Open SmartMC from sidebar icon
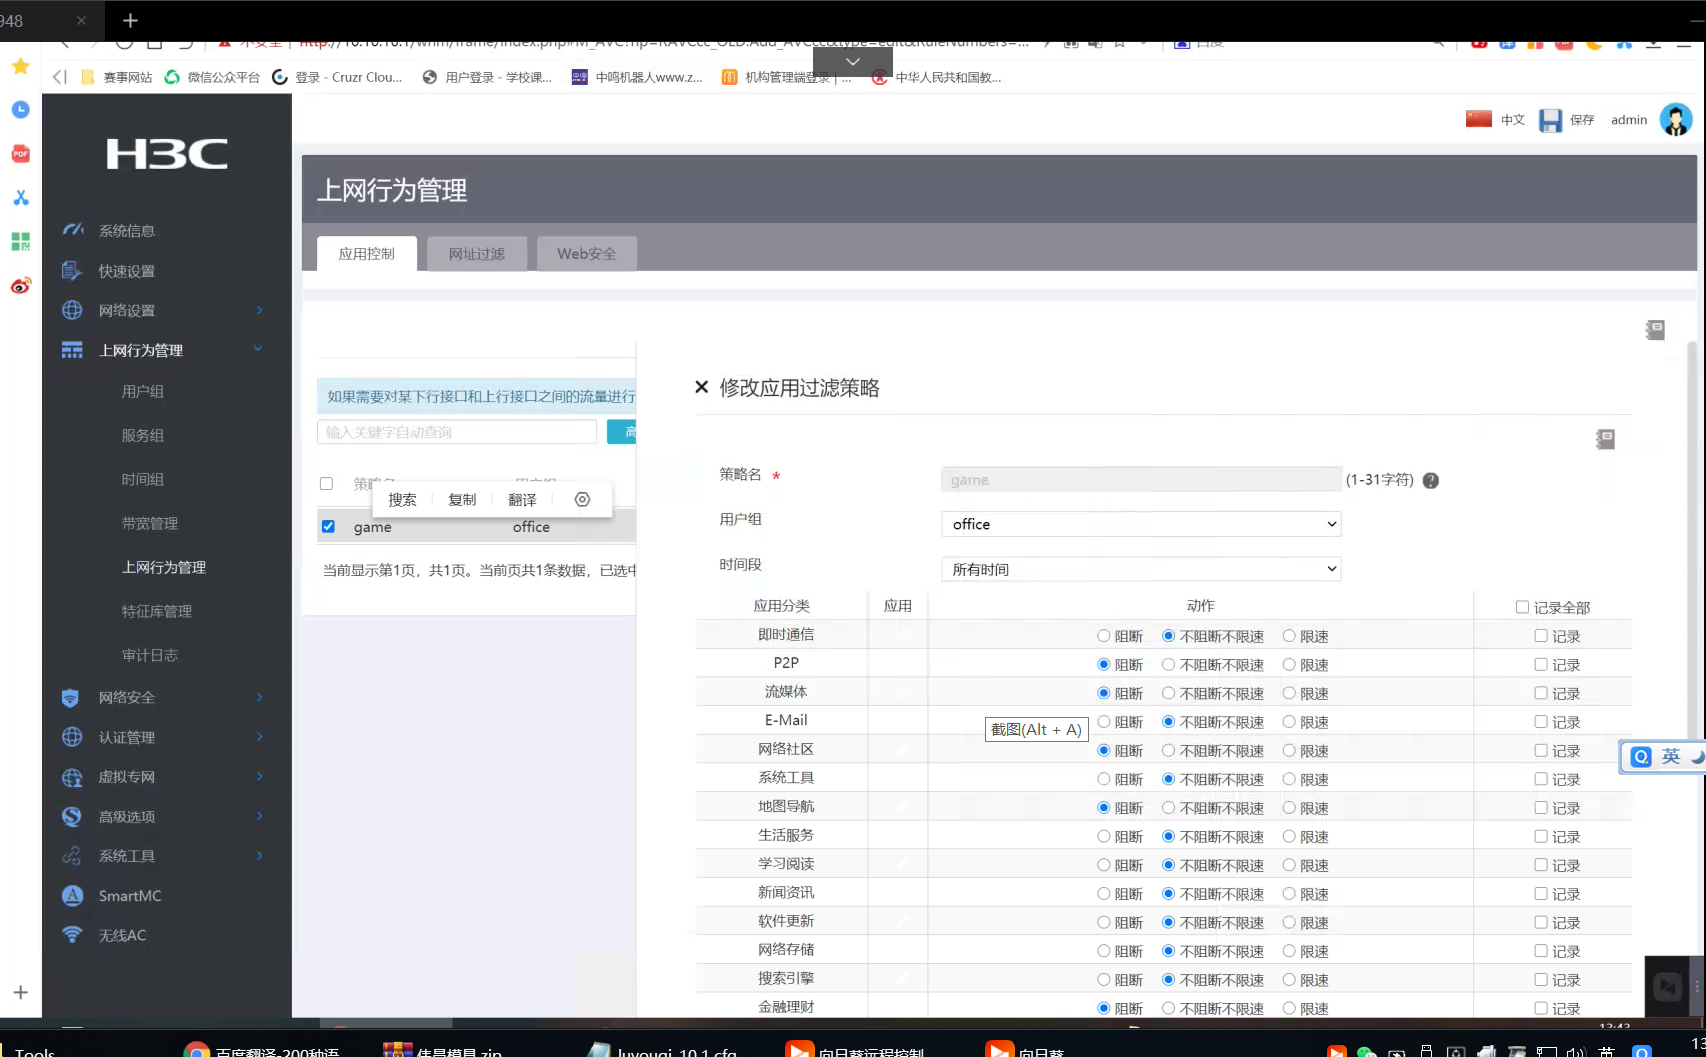Screen dimensions: 1706x1057 pyautogui.click(x=72, y=896)
